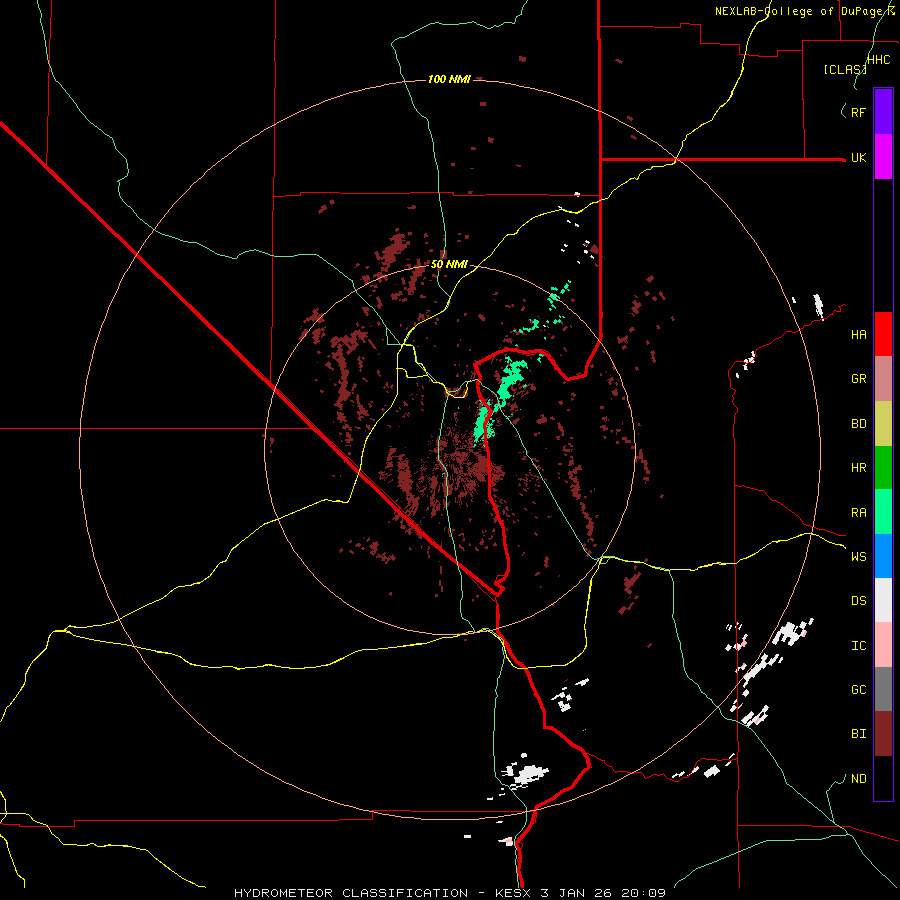Click the RF legend label
Screen dimensions: 900x900
coord(858,112)
